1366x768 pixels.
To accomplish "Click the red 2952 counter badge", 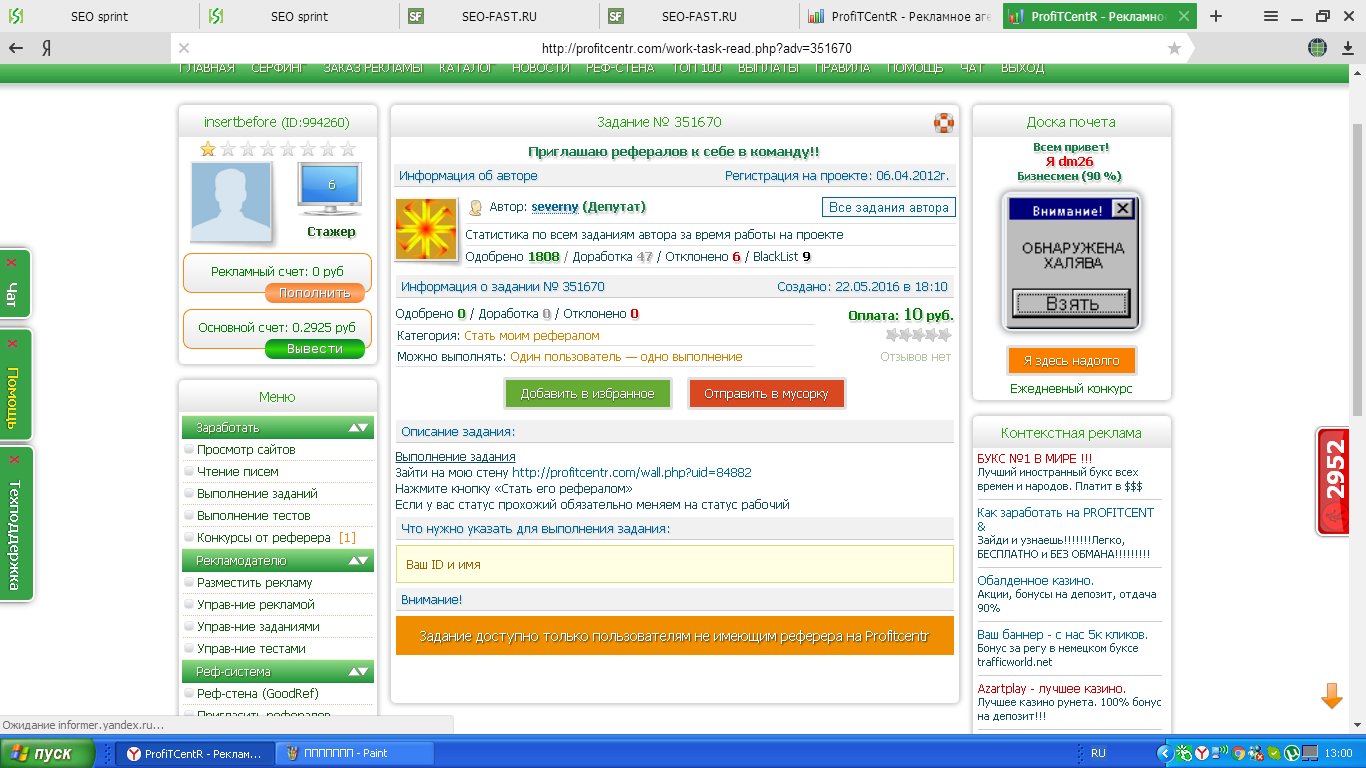I will coord(1335,482).
